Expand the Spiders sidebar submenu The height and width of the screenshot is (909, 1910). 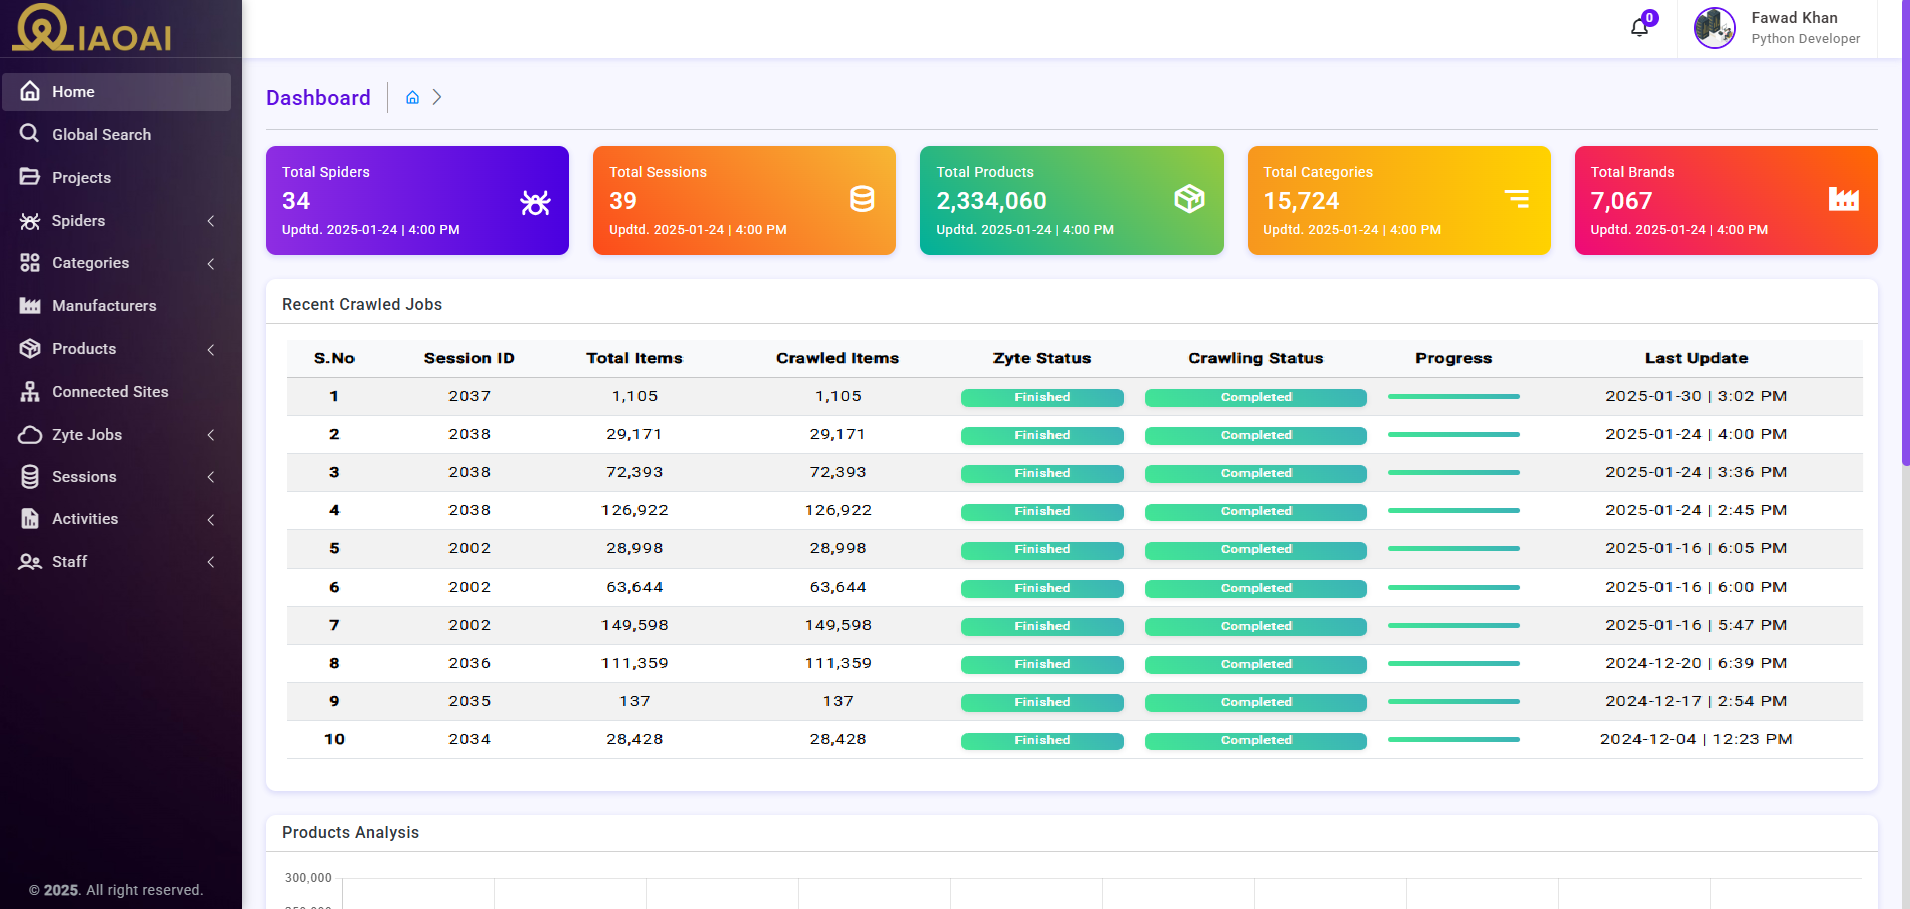pyautogui.click(x=116, y=221)
